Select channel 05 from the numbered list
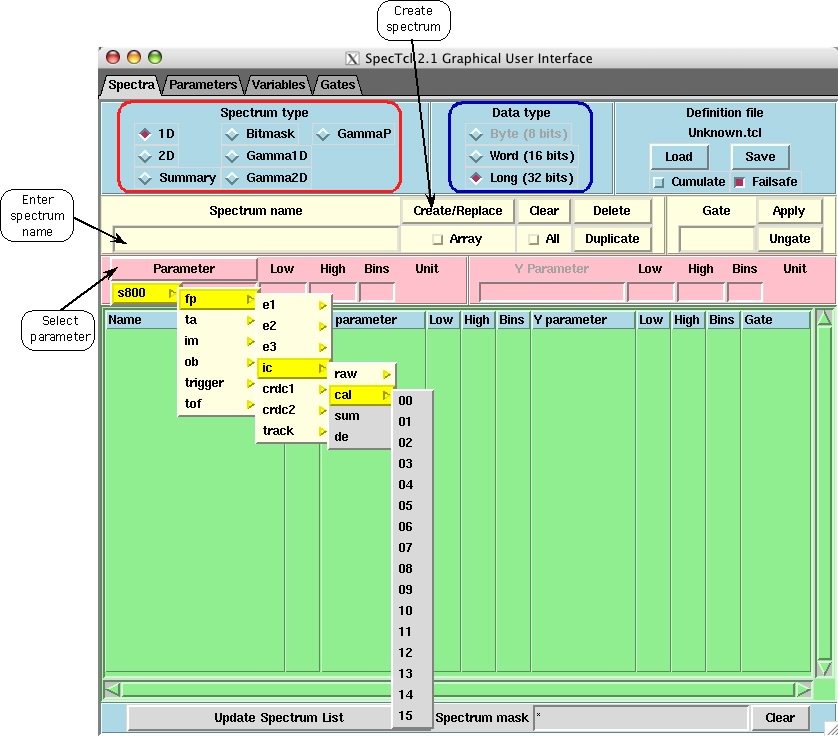838x736 pixels. 405,505
